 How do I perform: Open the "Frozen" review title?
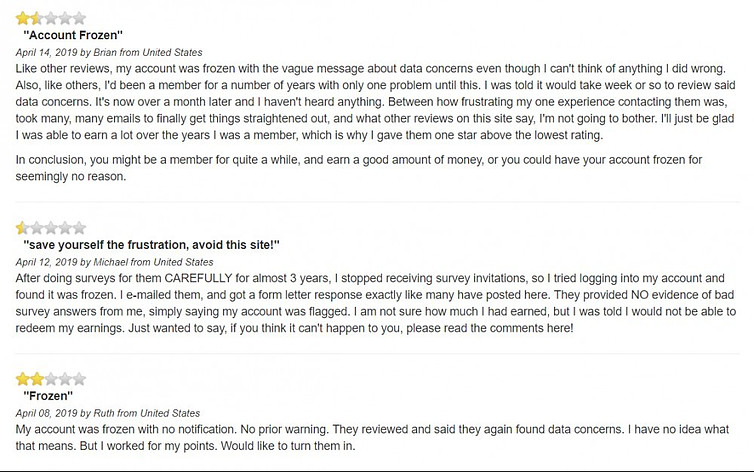point(48,396)
